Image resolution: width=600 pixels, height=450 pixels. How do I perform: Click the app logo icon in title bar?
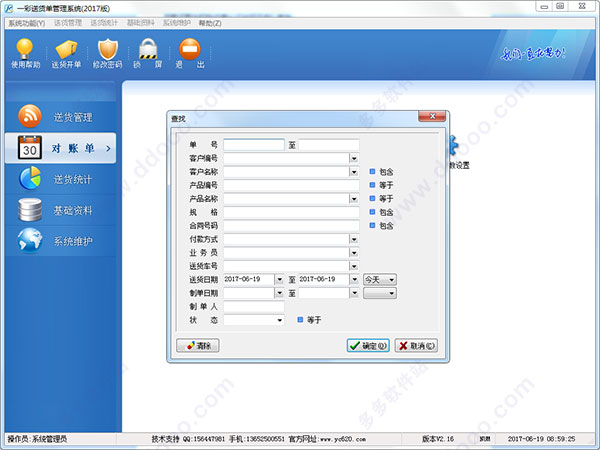(x=8, y=8)
